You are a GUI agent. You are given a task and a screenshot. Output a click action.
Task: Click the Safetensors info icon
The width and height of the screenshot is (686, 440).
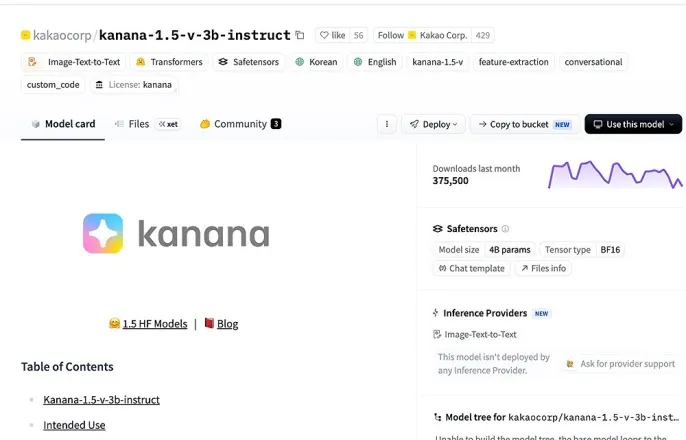click(505, 229)
